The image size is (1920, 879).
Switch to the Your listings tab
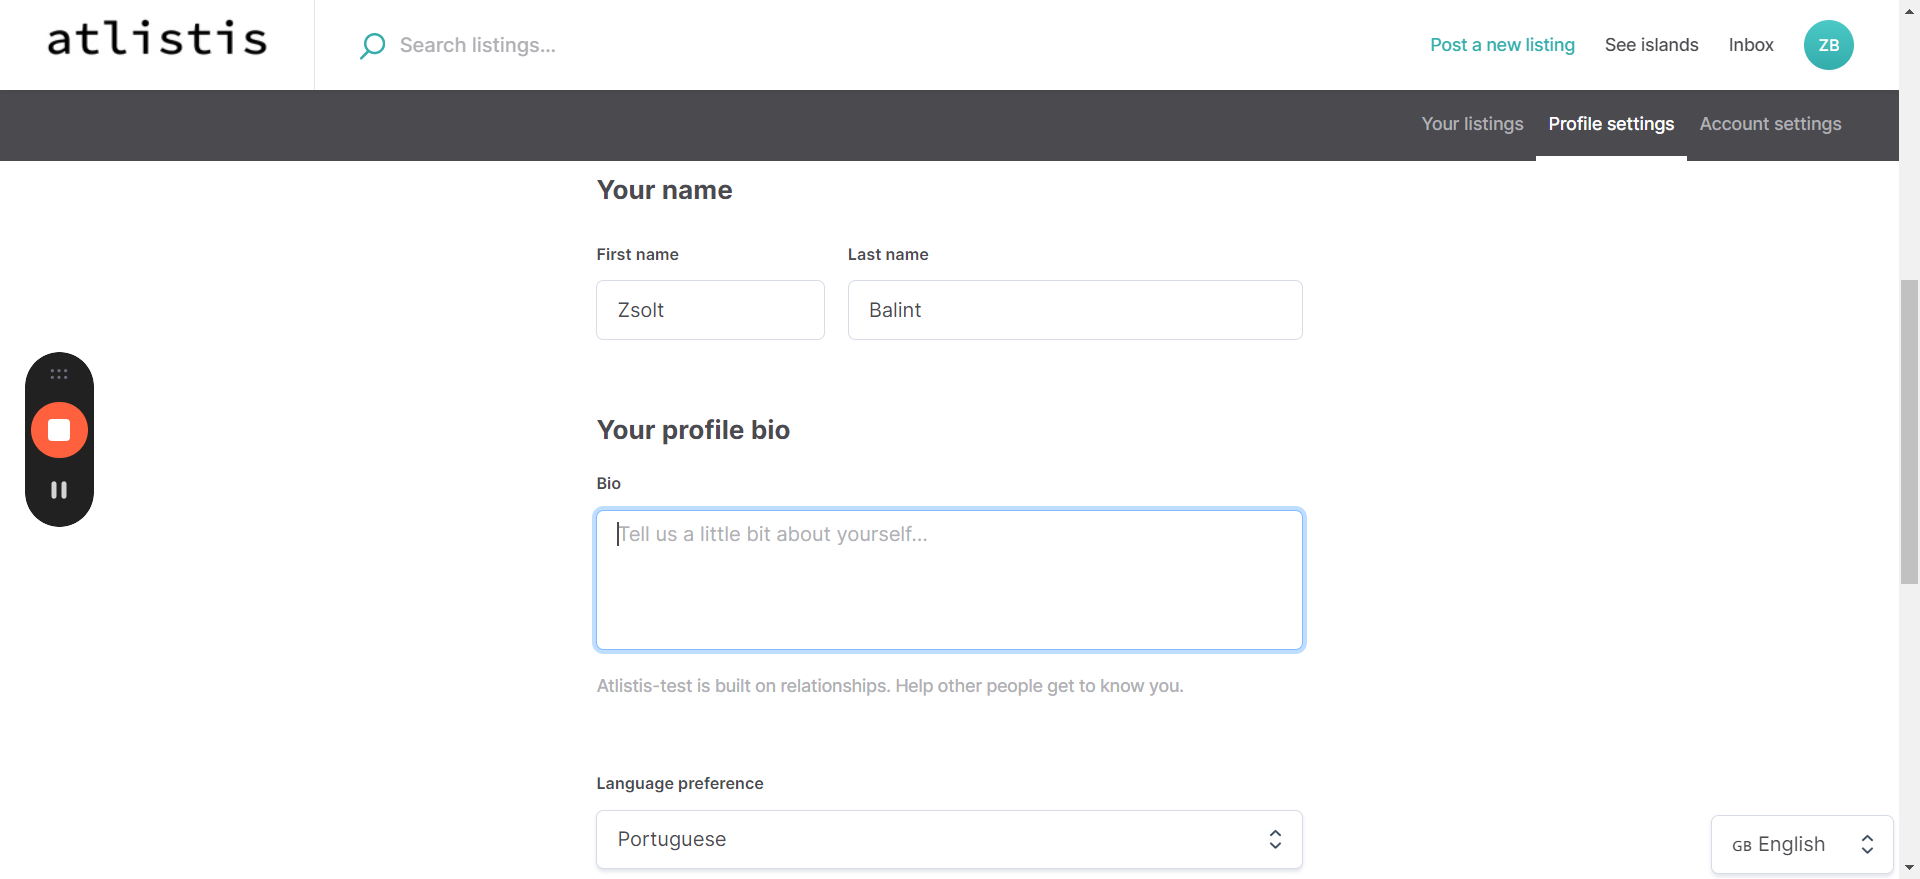click(x=1472, y=124)
